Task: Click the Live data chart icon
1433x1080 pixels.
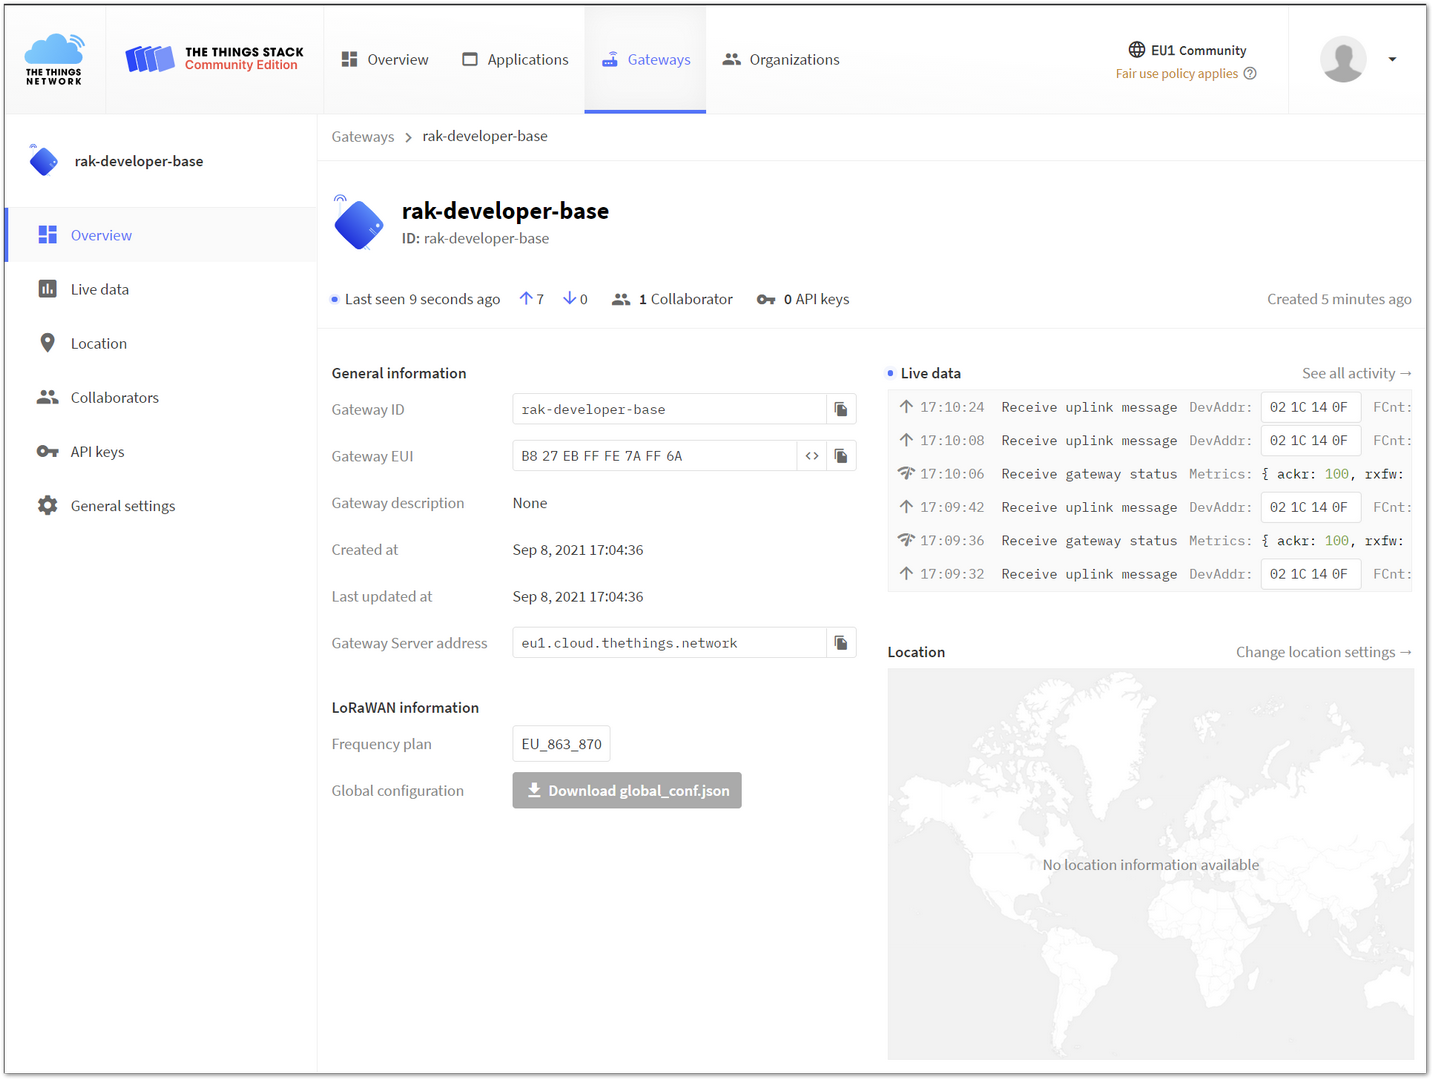Action: [x=47, y=289]
